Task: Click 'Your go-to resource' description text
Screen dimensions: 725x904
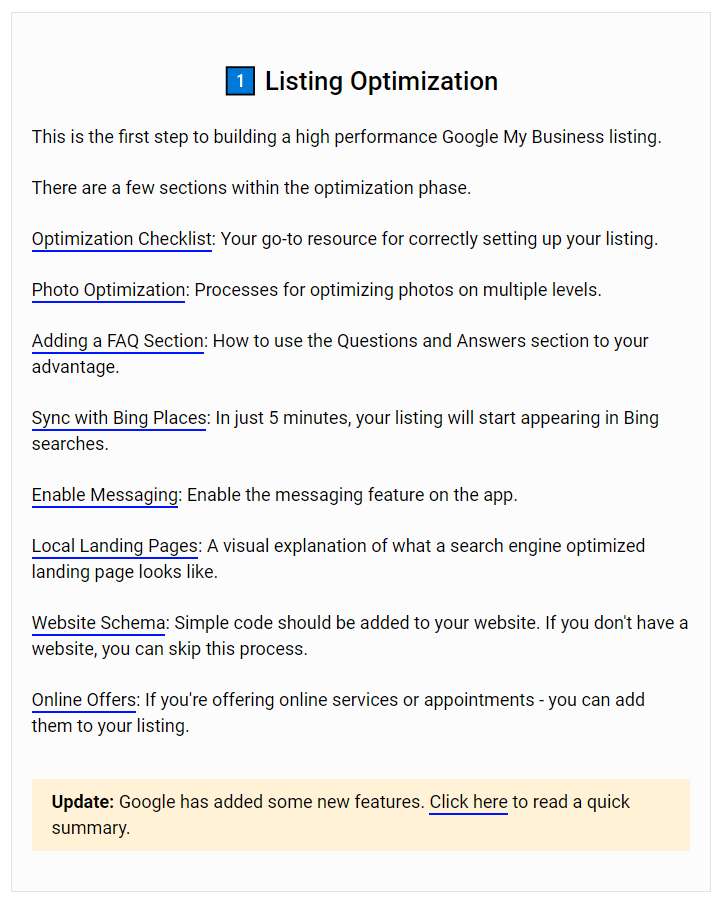Action: pos(439,239)
